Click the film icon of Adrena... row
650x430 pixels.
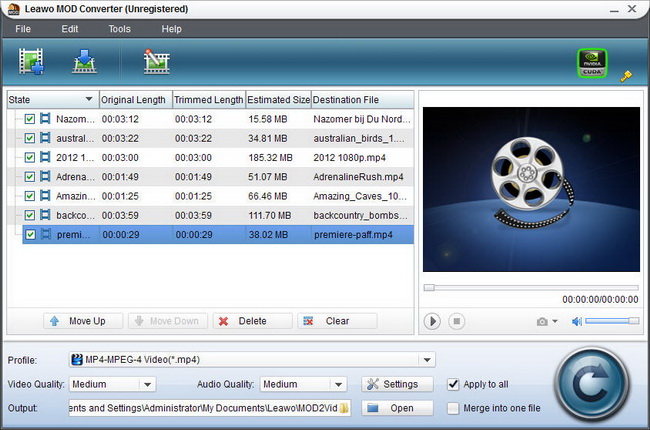coord(45,176)
